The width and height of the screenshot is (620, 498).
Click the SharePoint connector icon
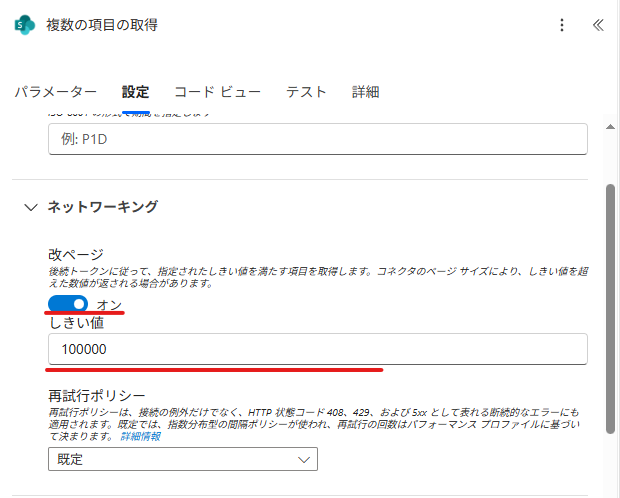pyautogui.click(x=25, y=25)
